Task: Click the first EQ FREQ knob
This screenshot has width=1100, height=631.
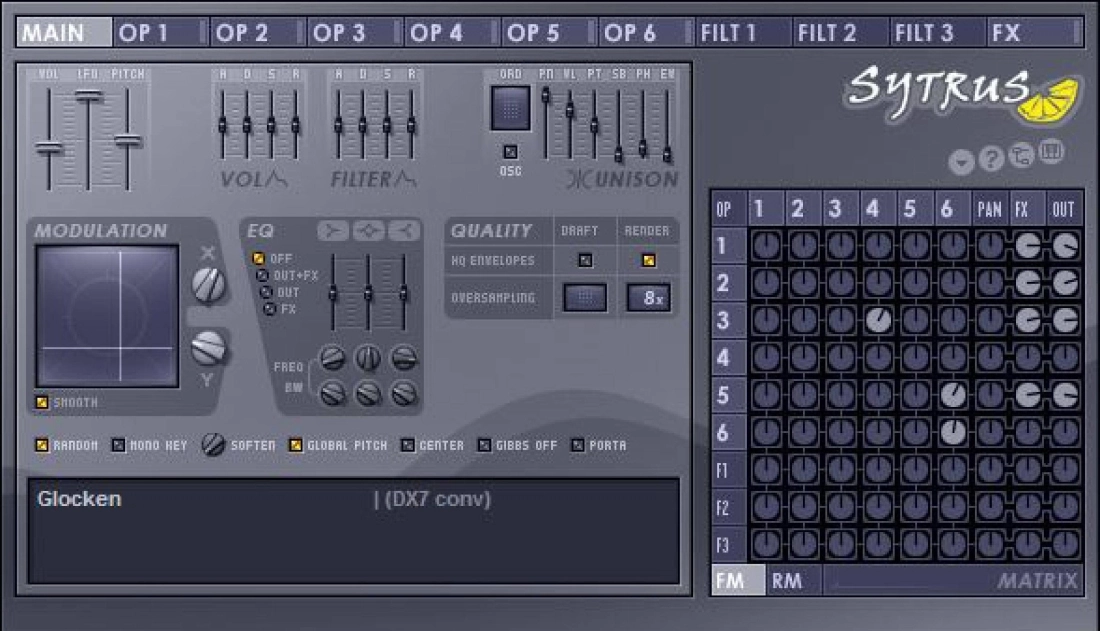Action: click(x=333, y=359)
